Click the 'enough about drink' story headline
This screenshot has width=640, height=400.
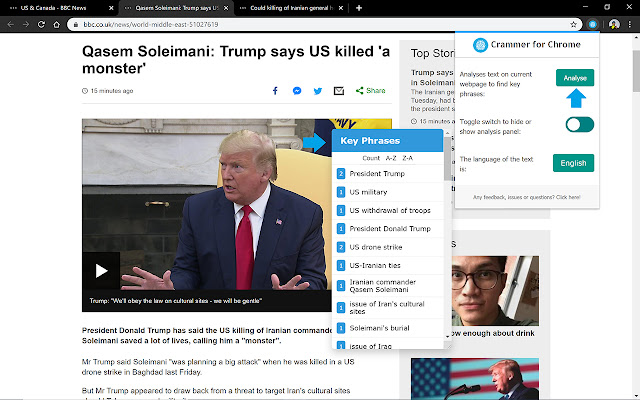[x=492, y=333]
